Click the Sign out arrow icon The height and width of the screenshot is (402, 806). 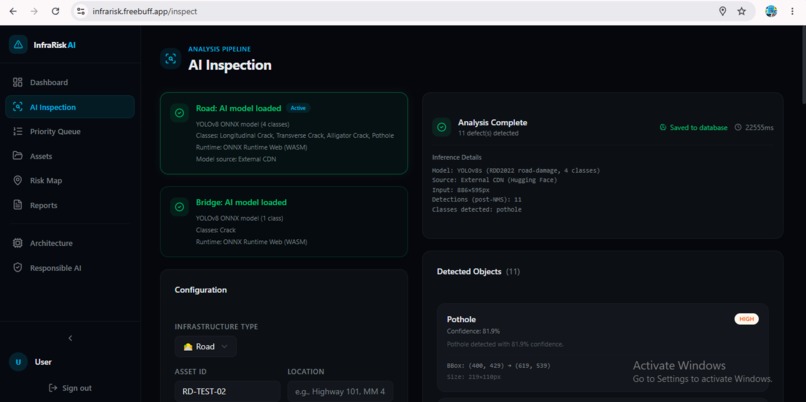point(52,388)
